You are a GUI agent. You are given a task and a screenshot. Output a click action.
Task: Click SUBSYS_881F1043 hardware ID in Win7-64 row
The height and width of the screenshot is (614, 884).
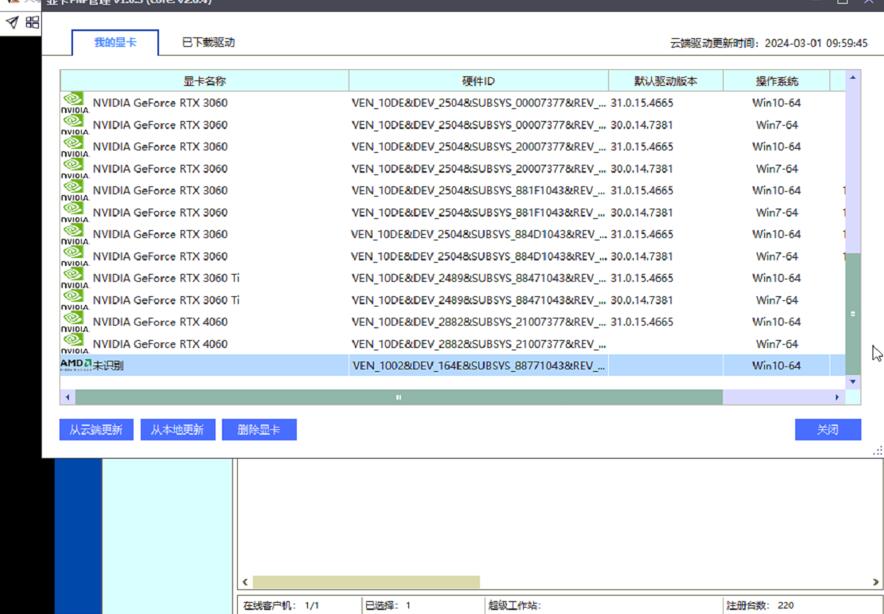pos(479,213)
